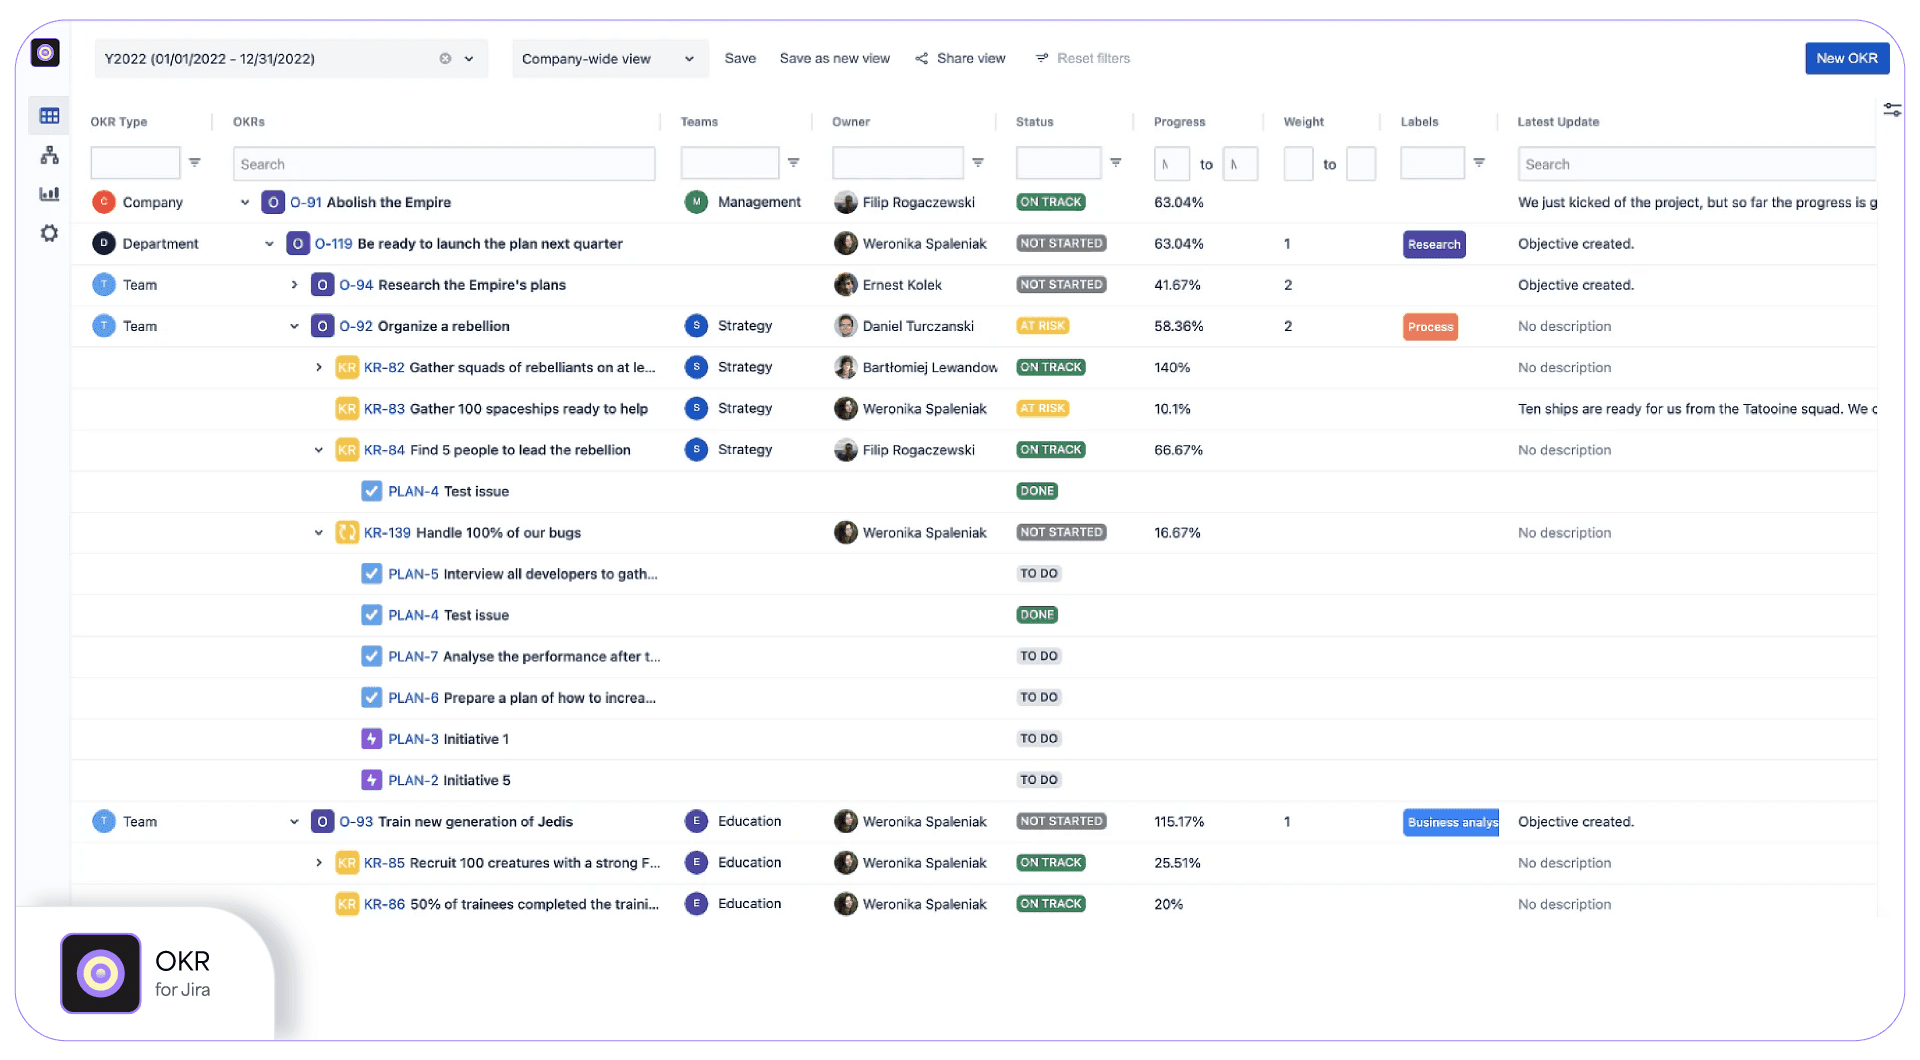Click the 140% progress value
The height and width of the screenshot is (1060, 1920).
pos(1172,367)
